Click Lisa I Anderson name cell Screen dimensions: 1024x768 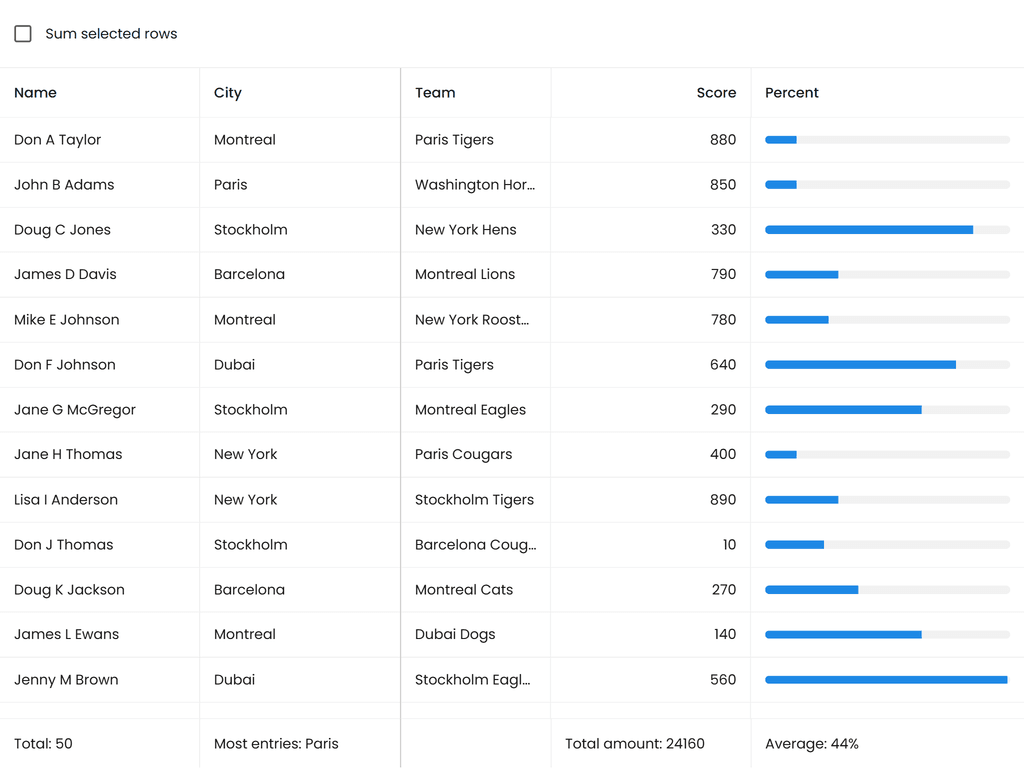66,500
